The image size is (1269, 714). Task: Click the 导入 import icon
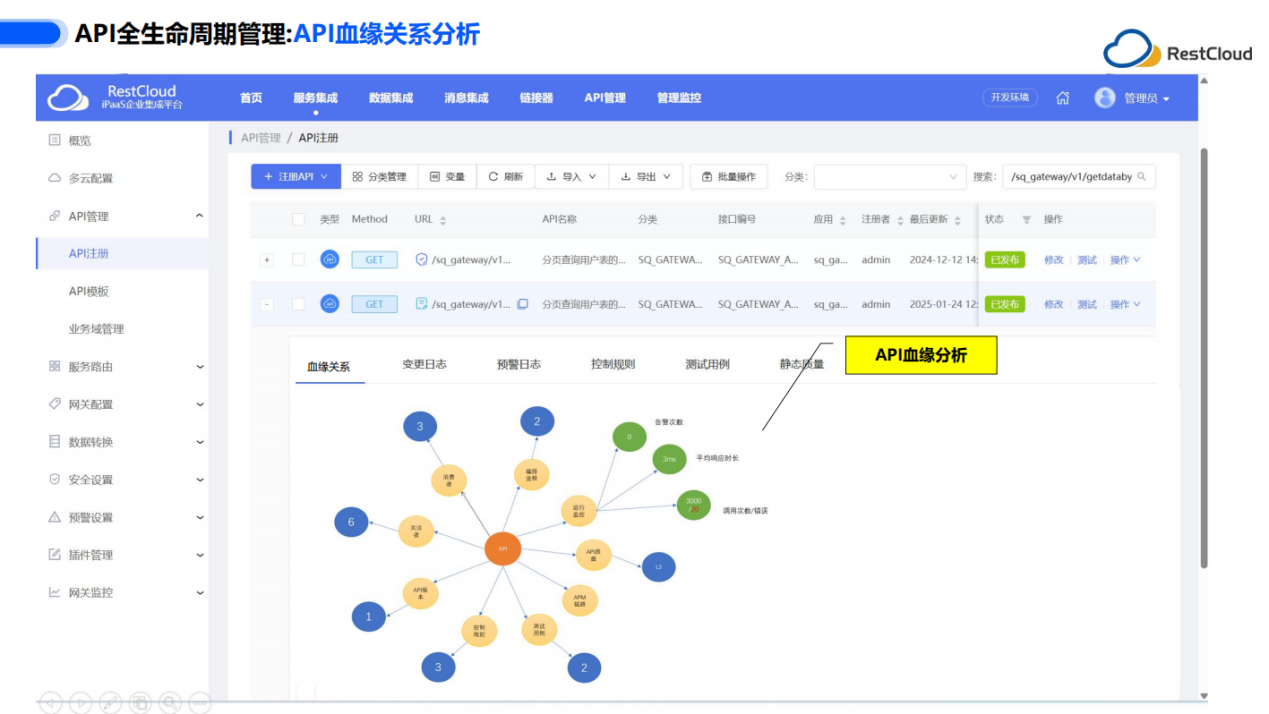point(551,176)
